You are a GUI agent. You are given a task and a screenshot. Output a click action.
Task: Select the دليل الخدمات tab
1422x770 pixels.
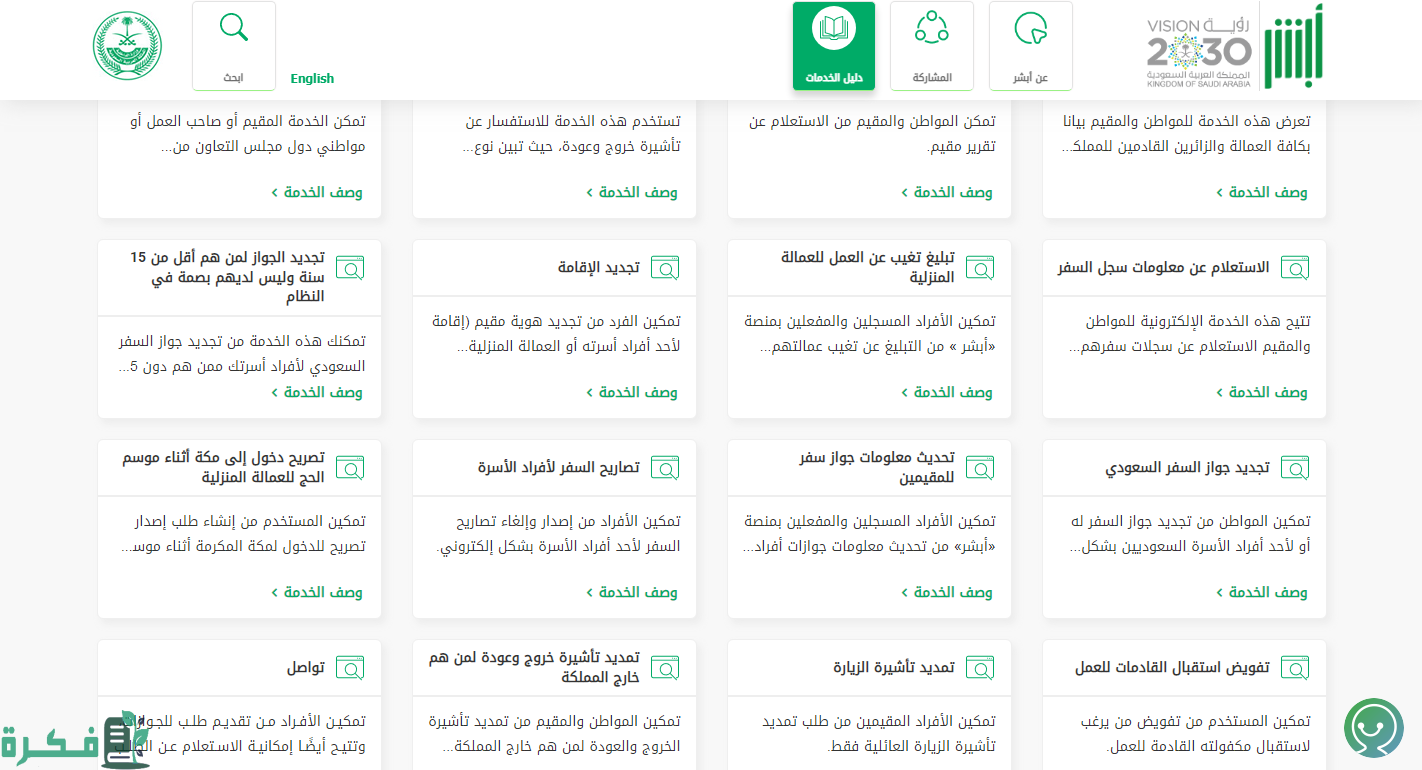pos(833,46)
